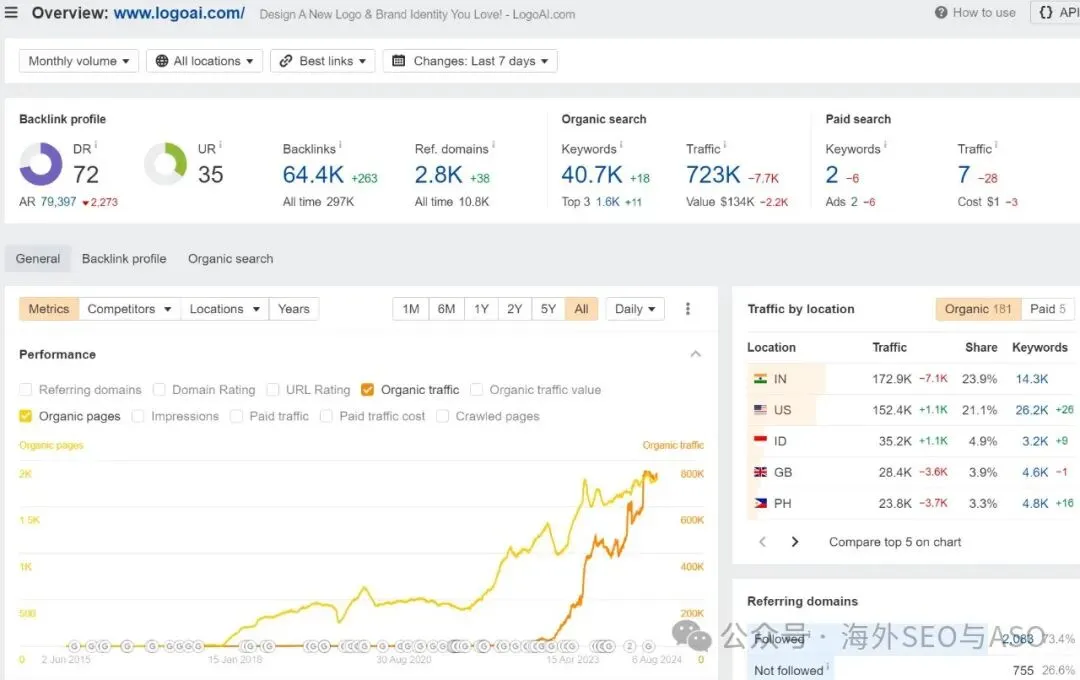Click the API braces icon

point(1046,12)
